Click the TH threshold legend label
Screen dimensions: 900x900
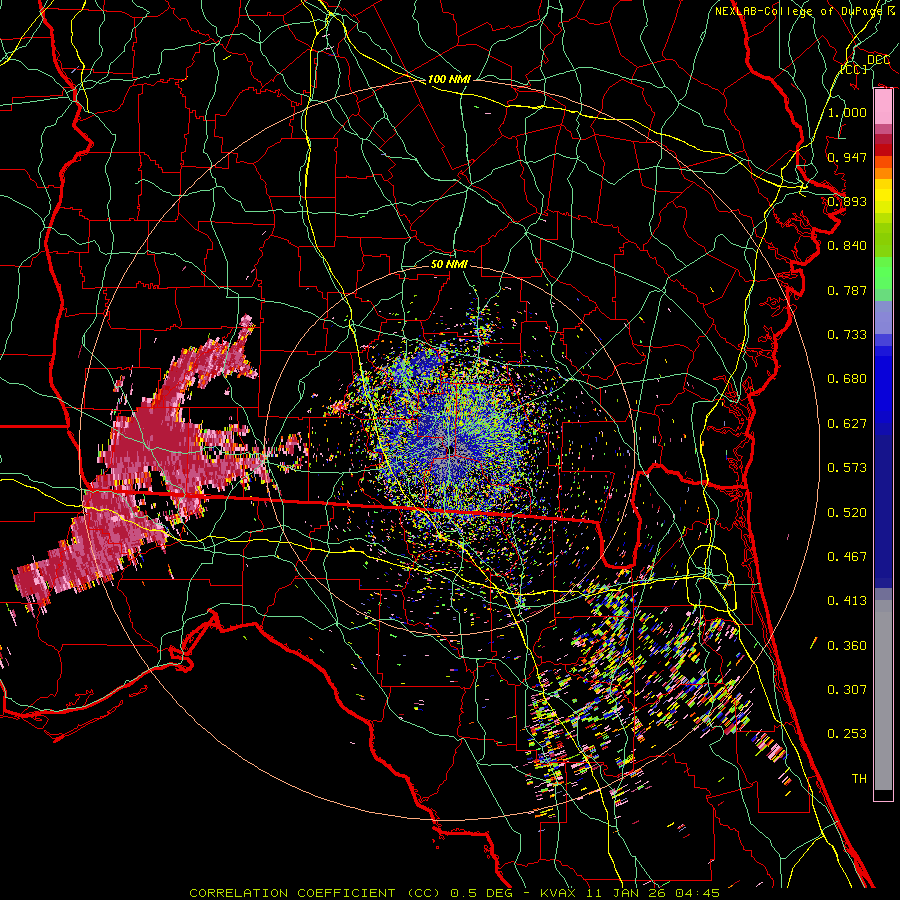click(x=859, y=779)
